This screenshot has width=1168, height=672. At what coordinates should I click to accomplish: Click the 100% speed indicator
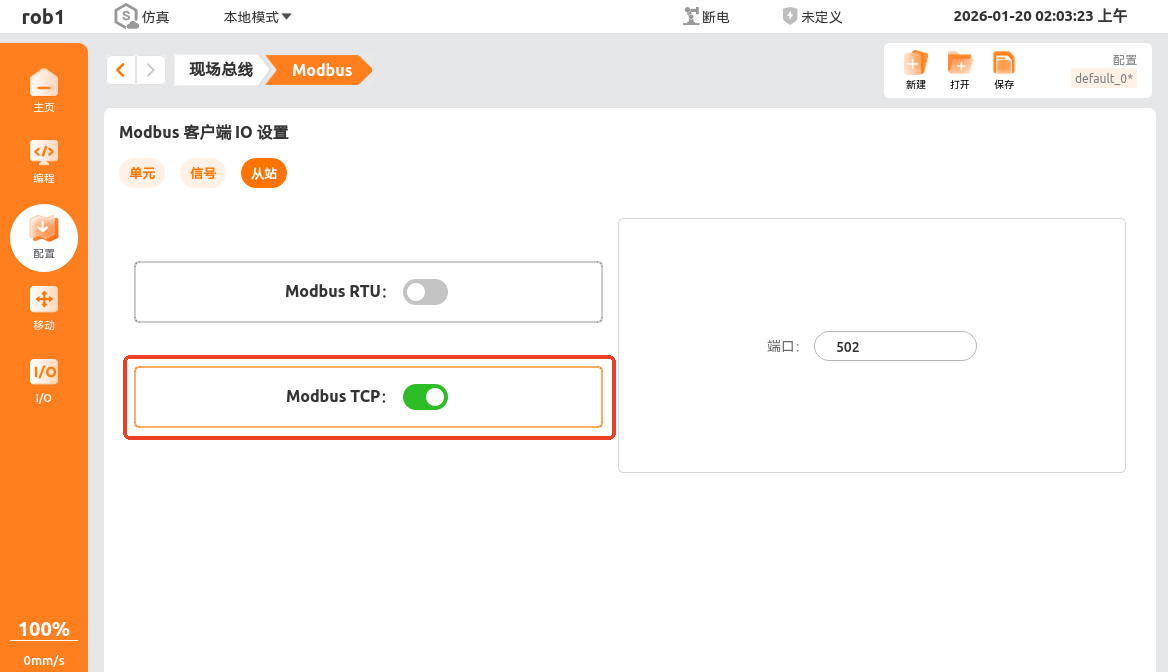click(44, 629)
